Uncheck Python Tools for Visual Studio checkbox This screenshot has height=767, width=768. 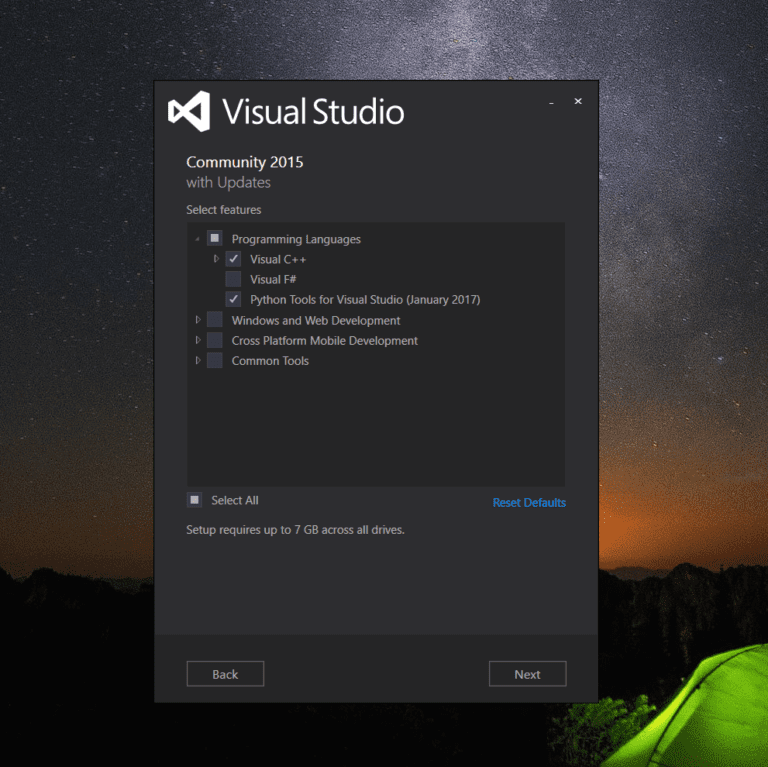pos(233,299)
